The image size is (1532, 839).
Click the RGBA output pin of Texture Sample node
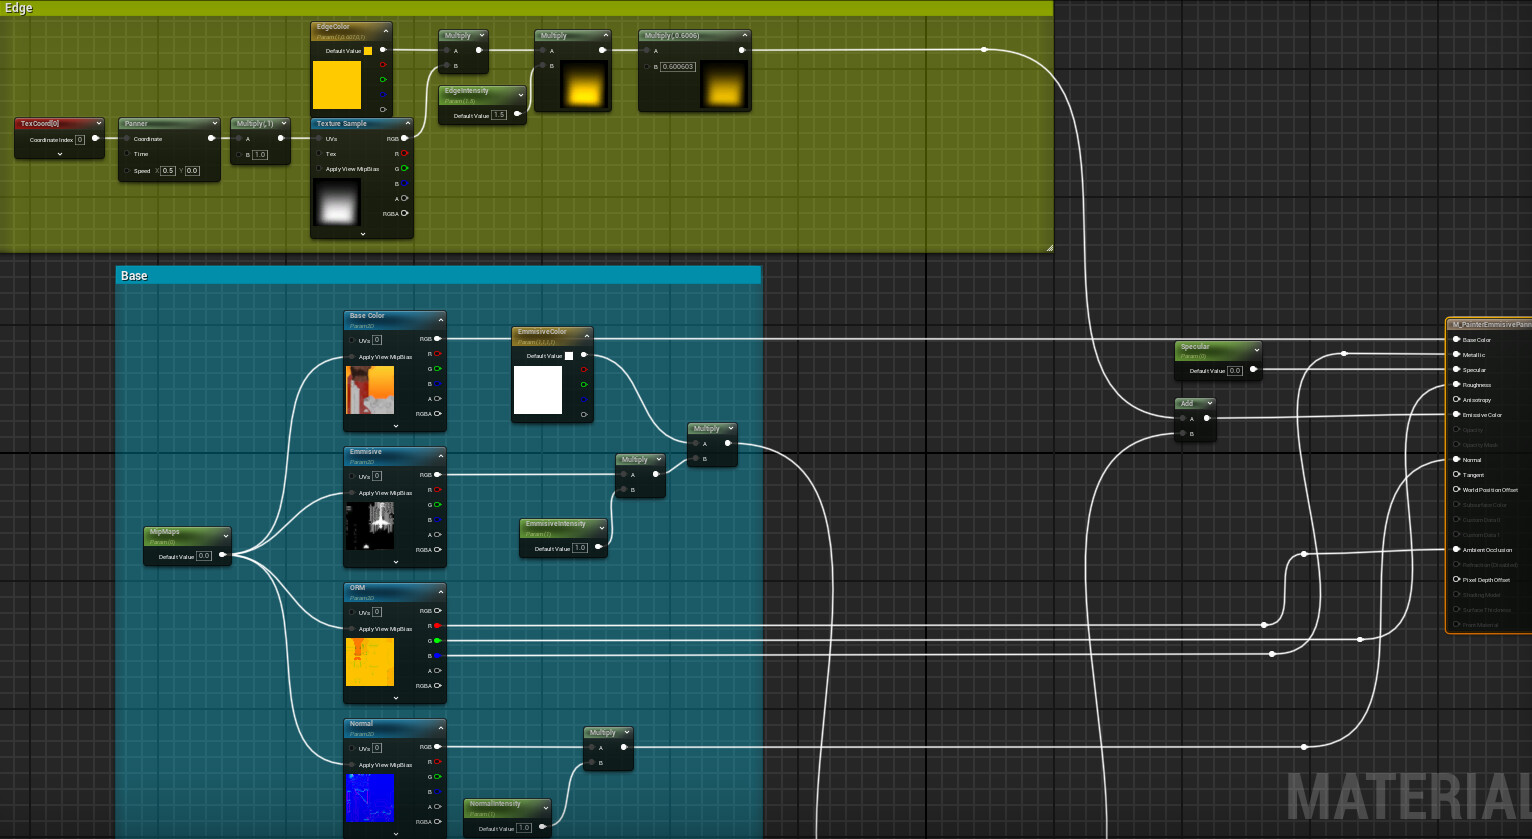coord(404,214)
